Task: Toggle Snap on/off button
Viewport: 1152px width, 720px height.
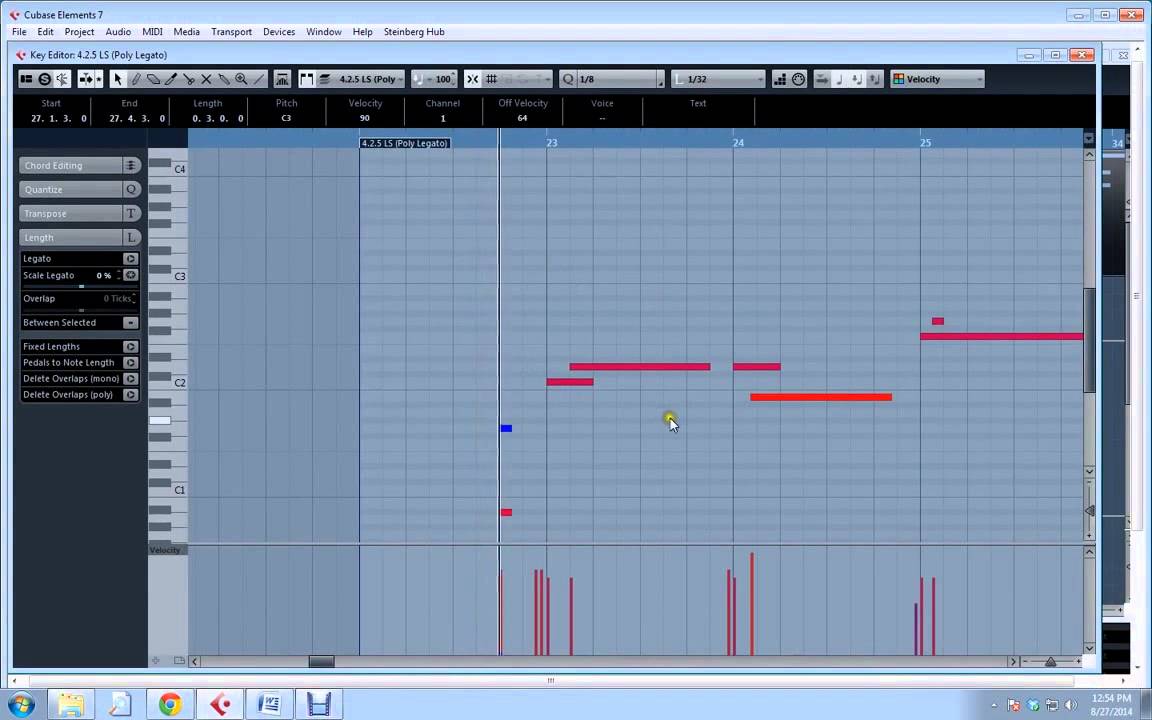Action: pyautogui.click(x=473, y=79)
